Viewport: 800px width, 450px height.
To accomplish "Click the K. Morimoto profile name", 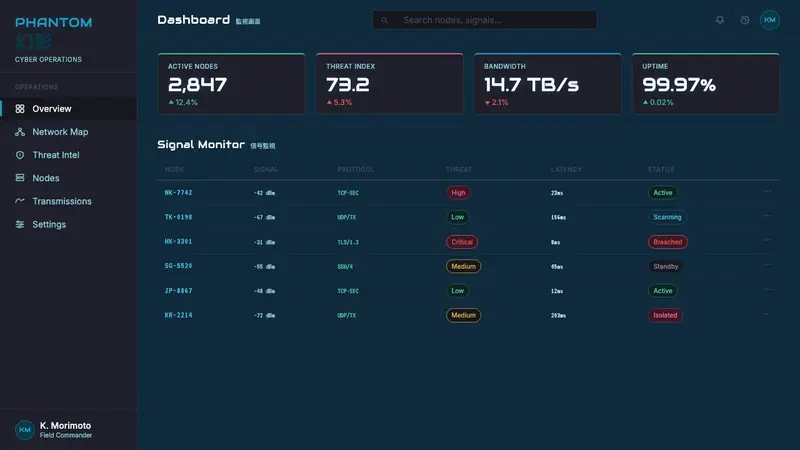I will (x=65, y=426).
